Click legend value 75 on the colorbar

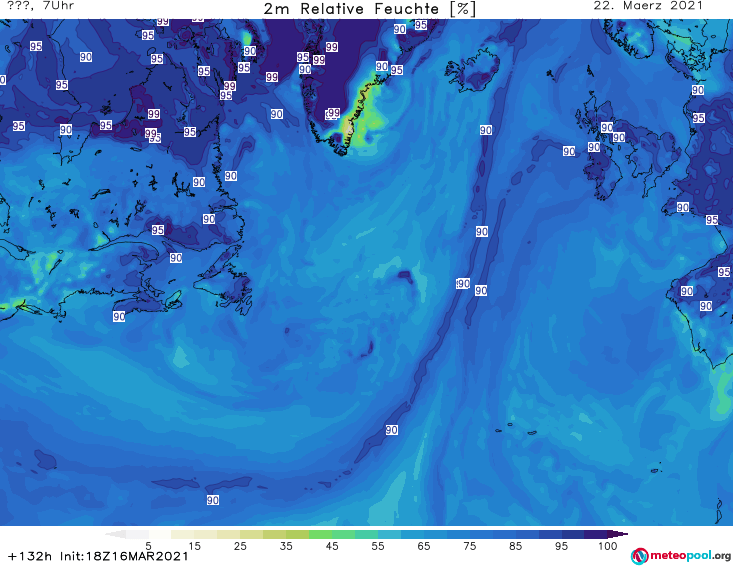point(469,546)
